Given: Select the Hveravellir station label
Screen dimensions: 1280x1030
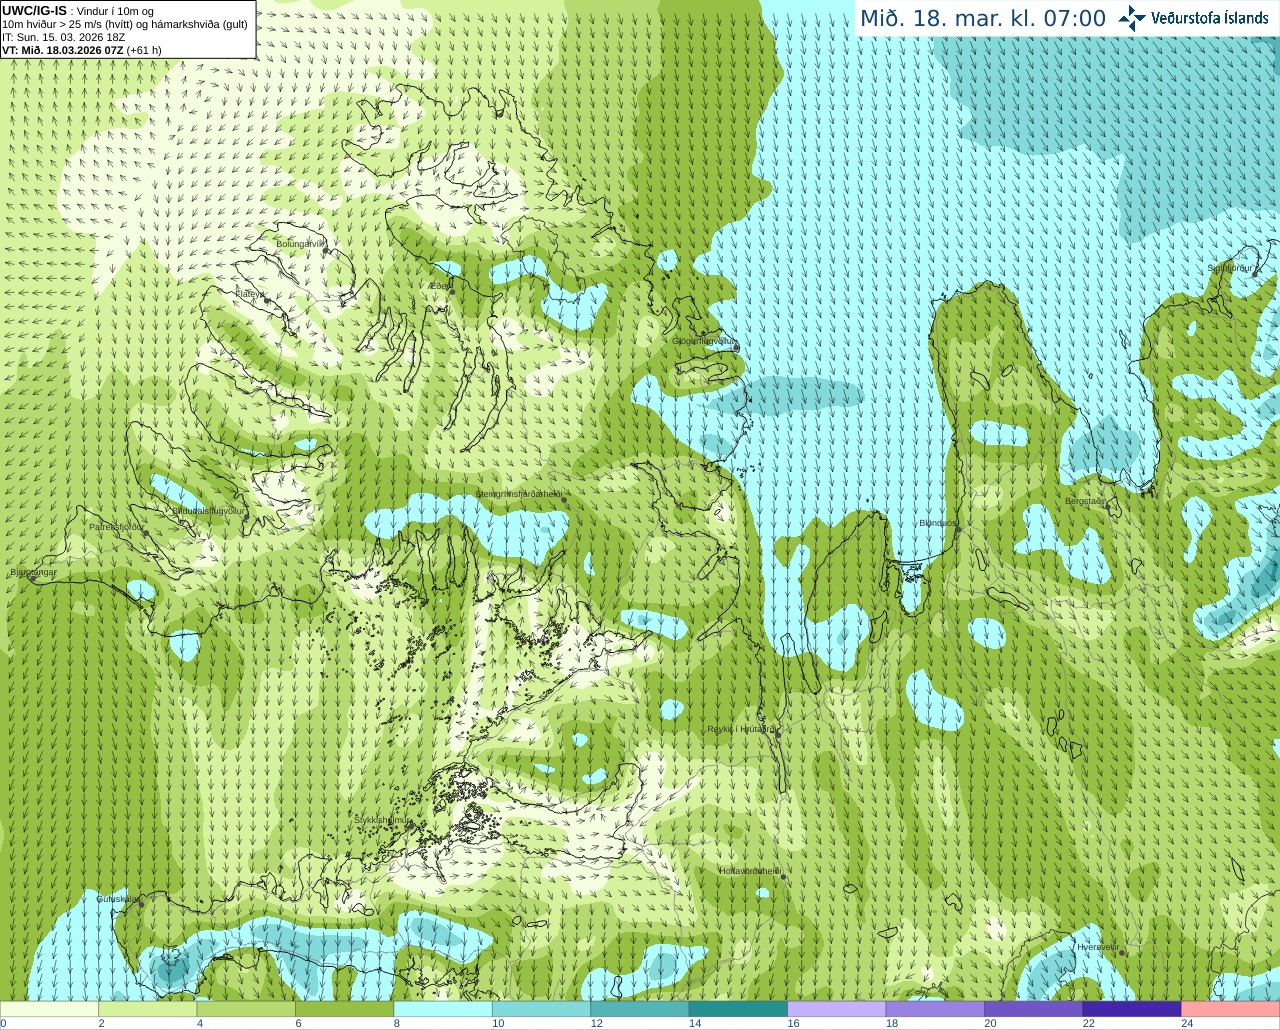Looking at the screenshot, I should [x=1099, y=946].
